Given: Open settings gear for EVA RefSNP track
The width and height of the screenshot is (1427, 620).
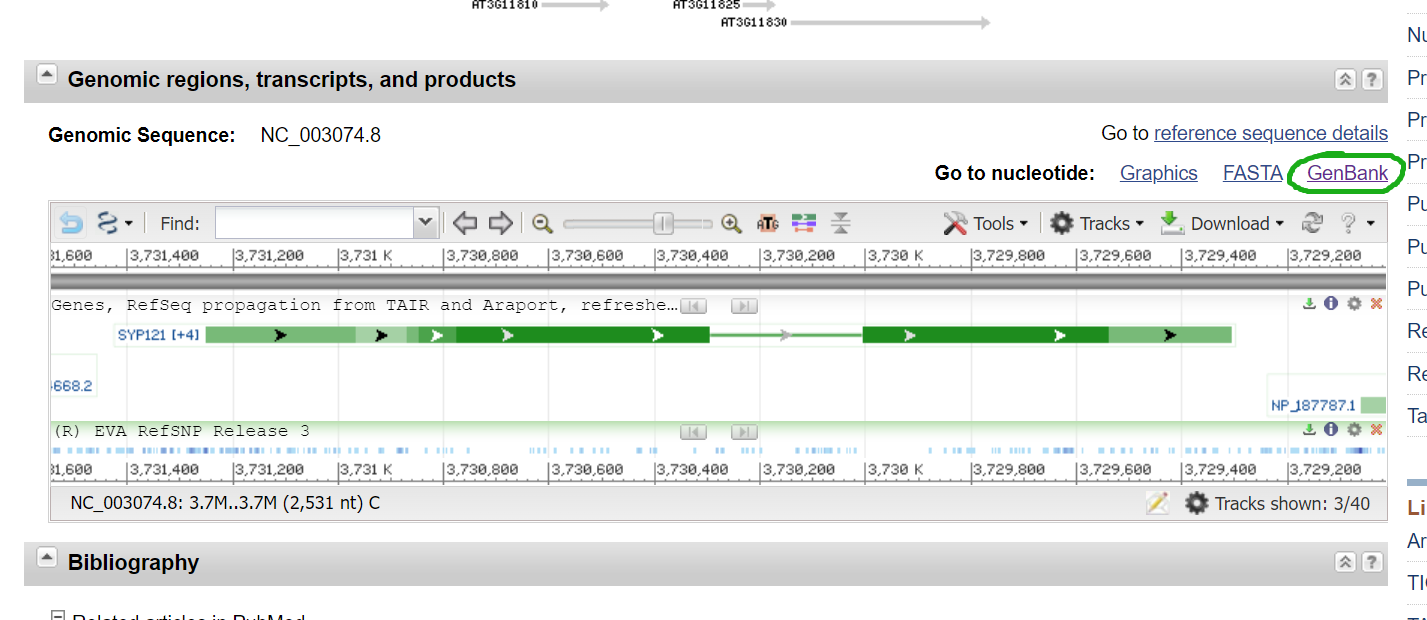Looking at the screenshot, I should pos(1354,430).
